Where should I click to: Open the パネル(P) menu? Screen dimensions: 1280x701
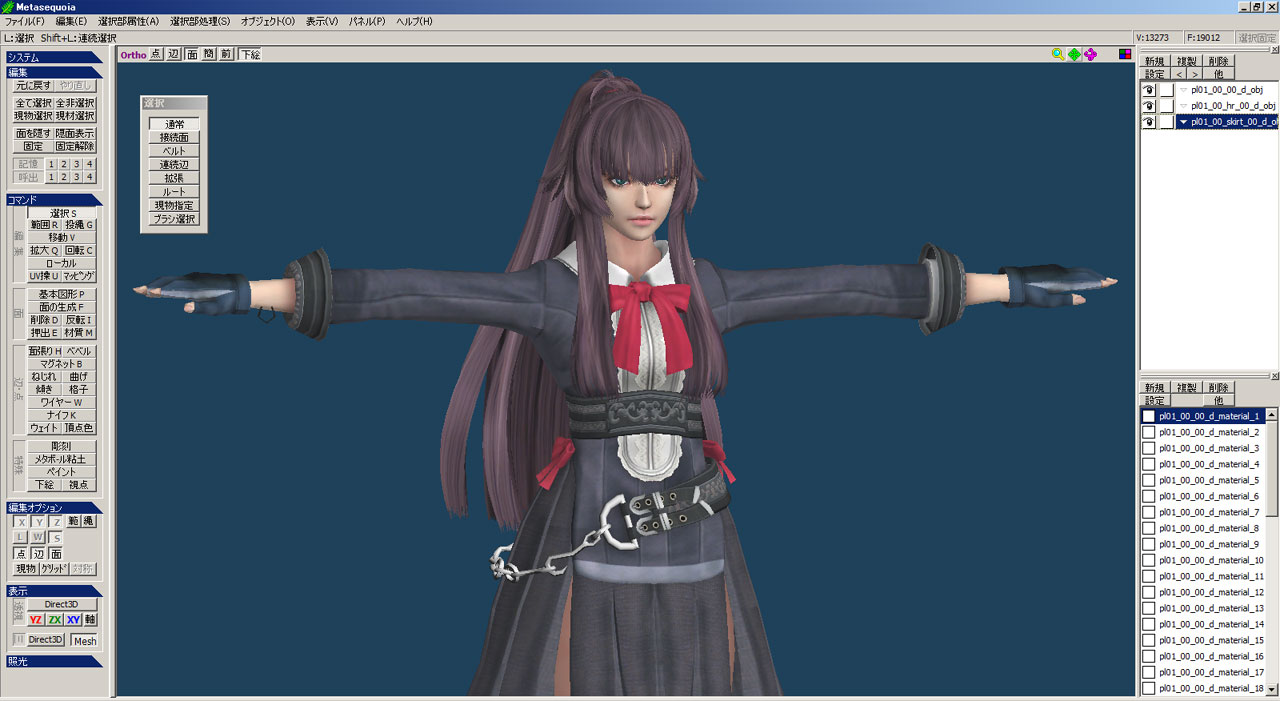367,21
